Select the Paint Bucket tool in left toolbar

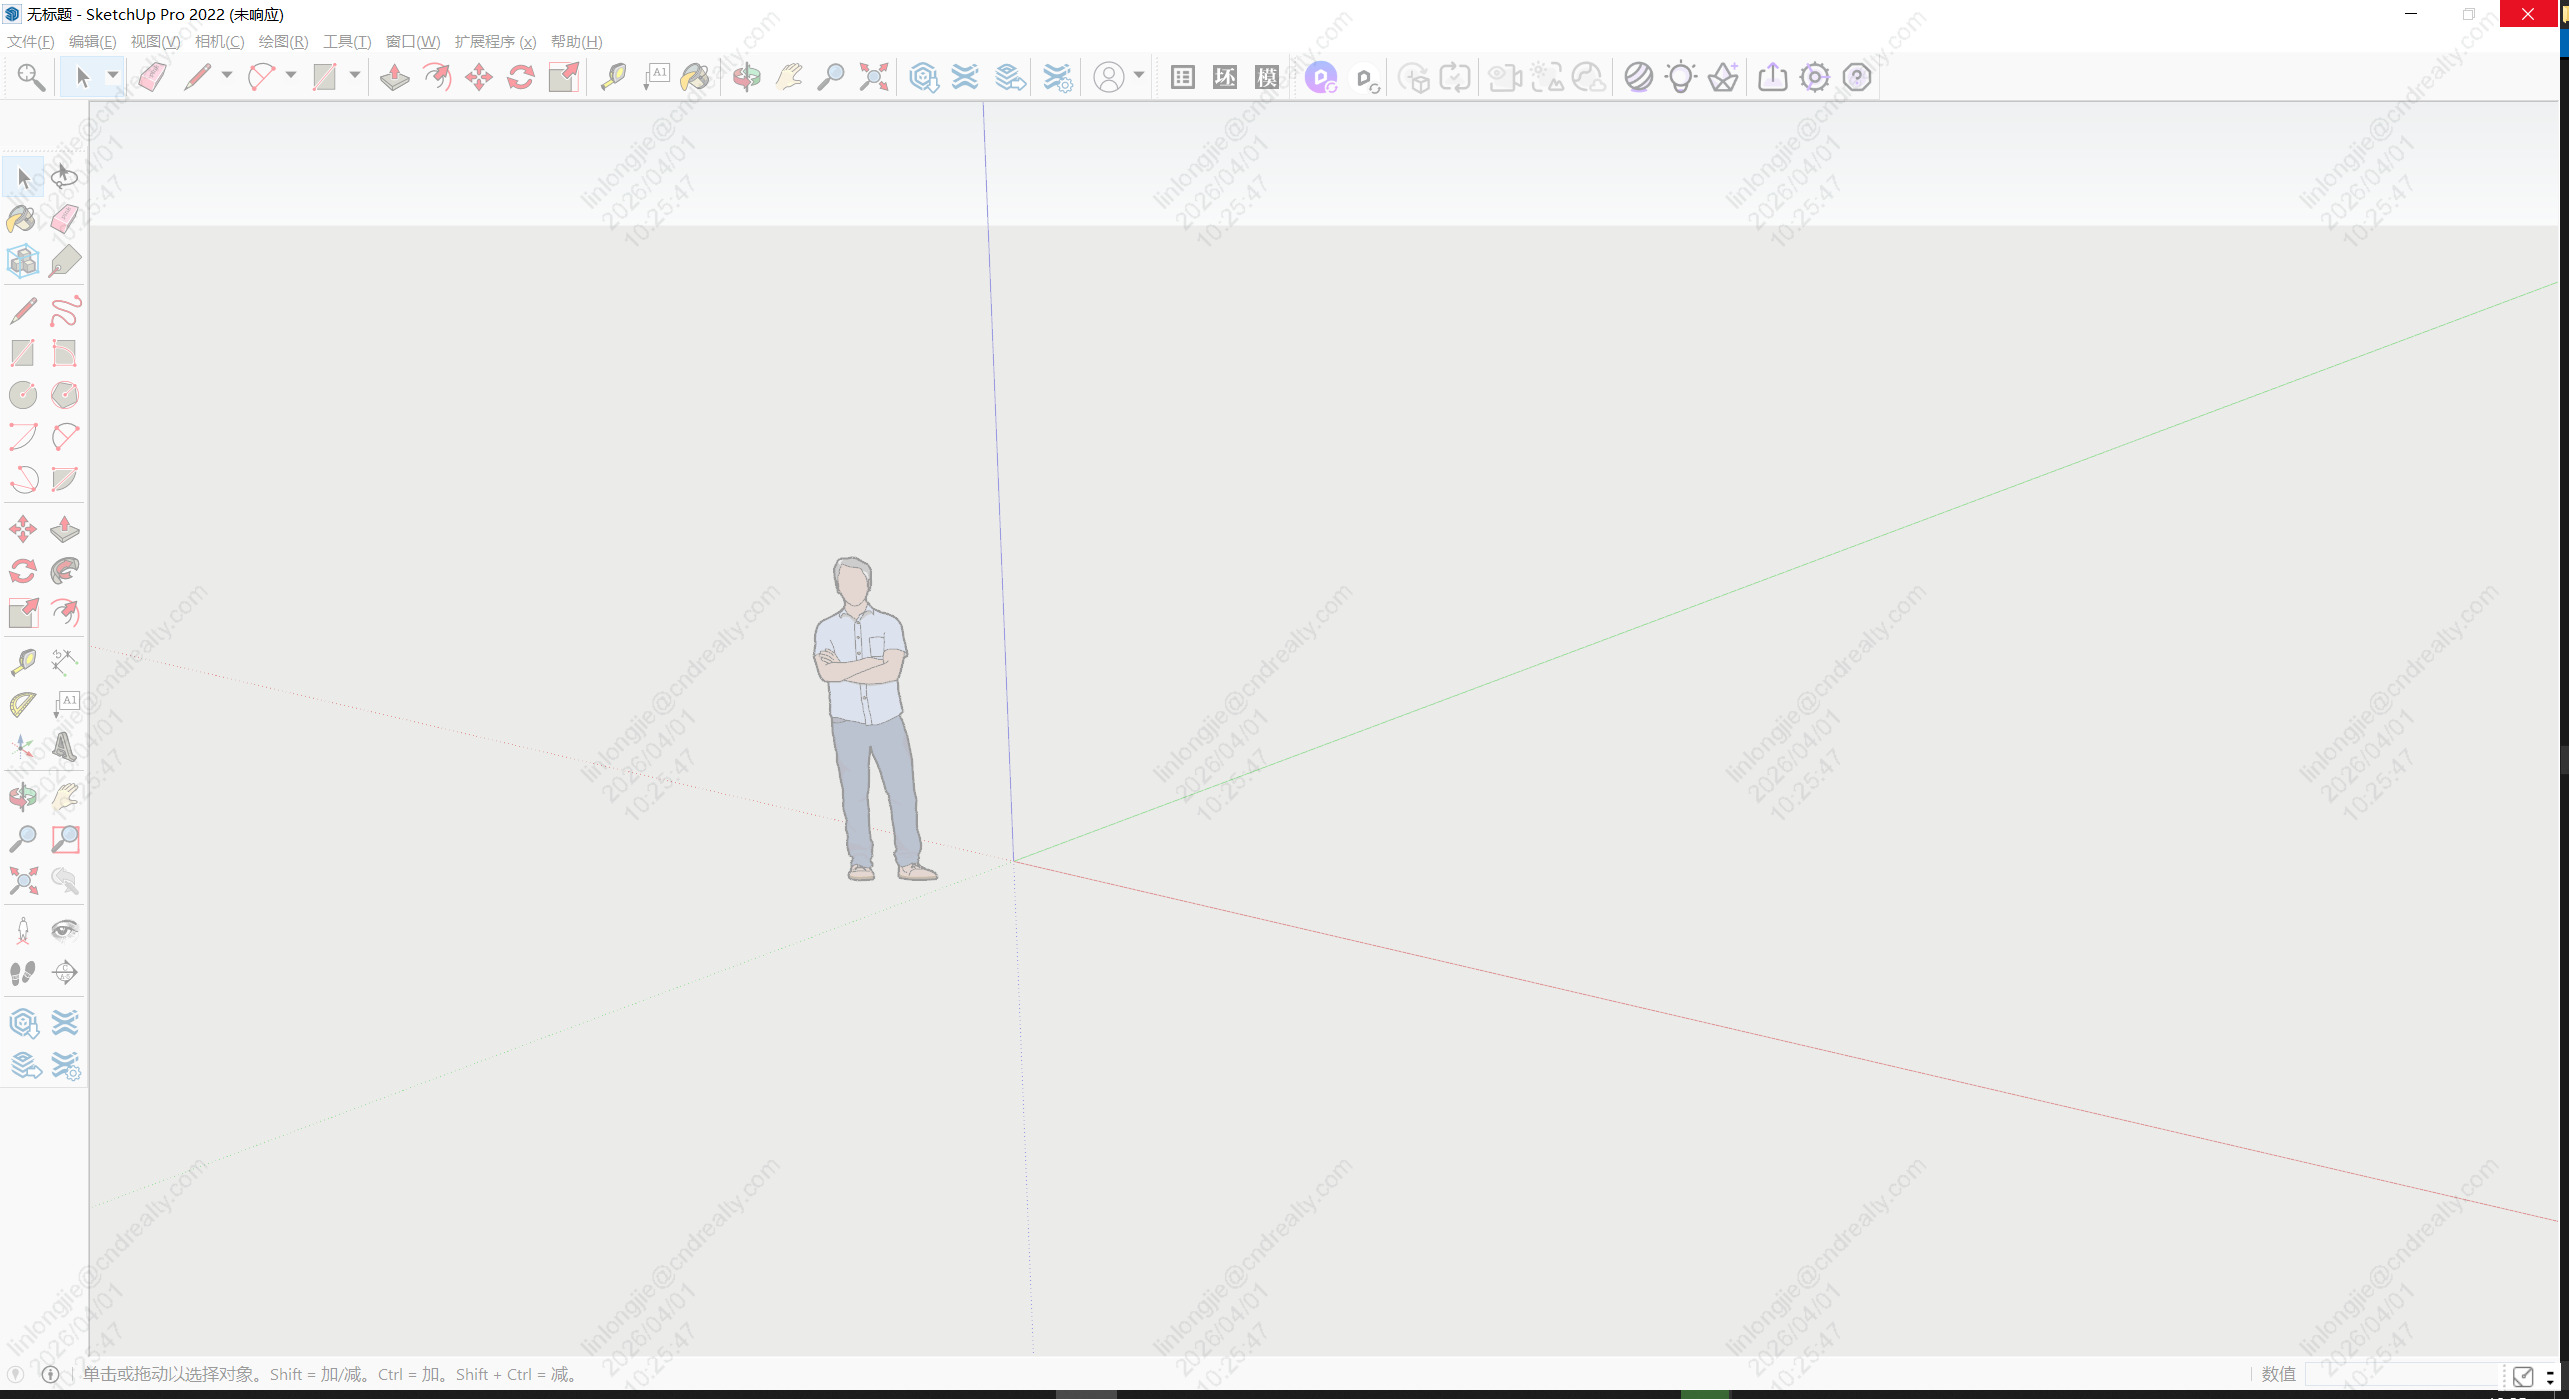pos(21,219)
